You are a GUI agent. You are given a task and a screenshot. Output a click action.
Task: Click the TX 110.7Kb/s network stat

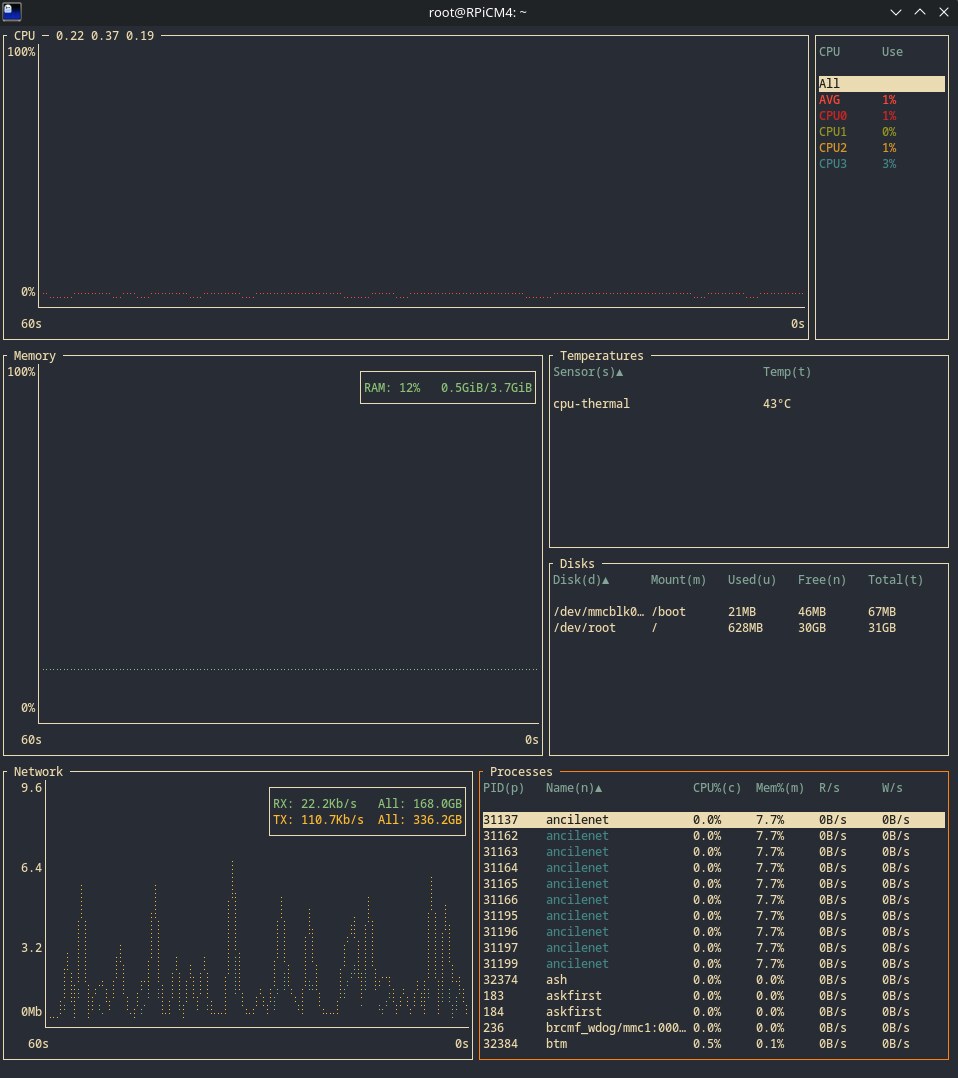tap(318, 820)
